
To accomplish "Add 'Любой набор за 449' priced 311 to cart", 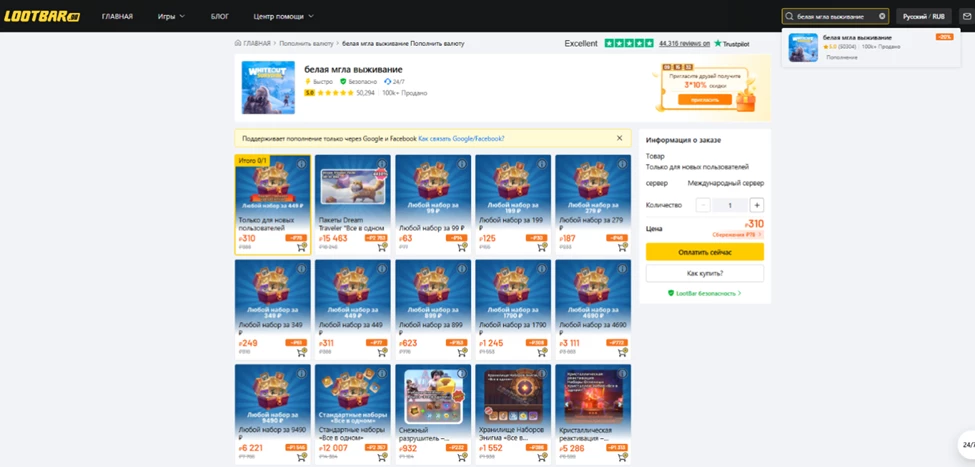I will point(382,351).
